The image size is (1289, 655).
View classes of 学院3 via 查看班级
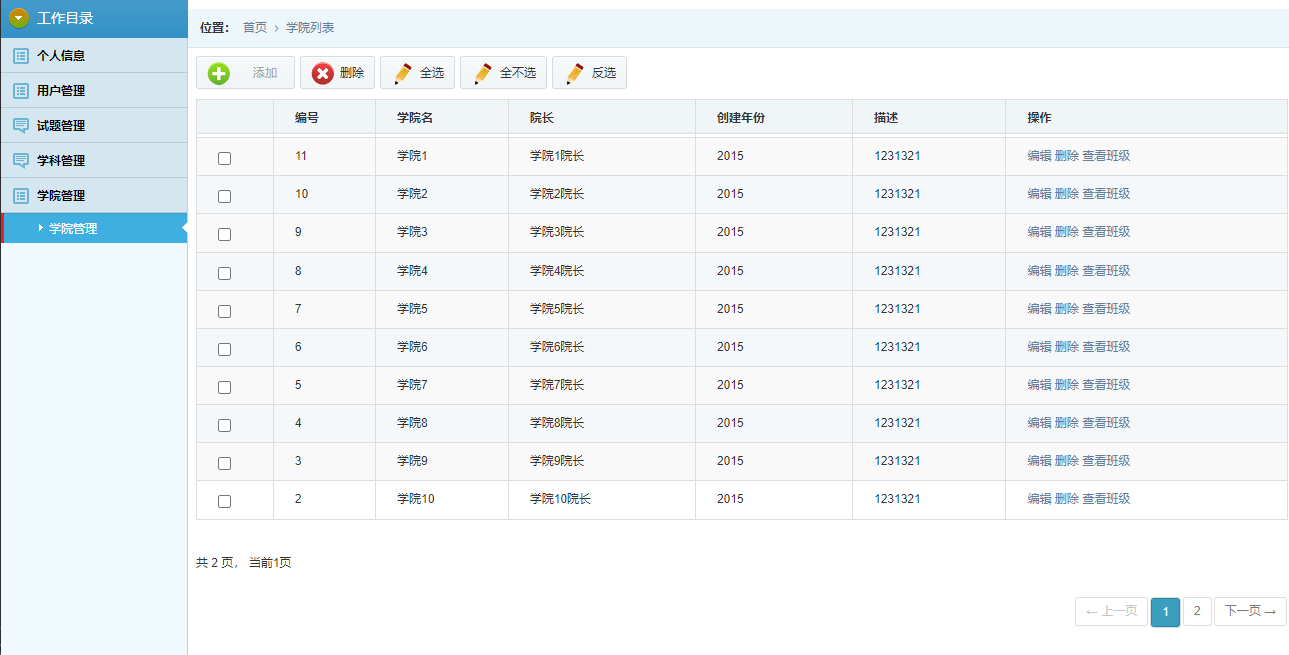(1106, 232)
